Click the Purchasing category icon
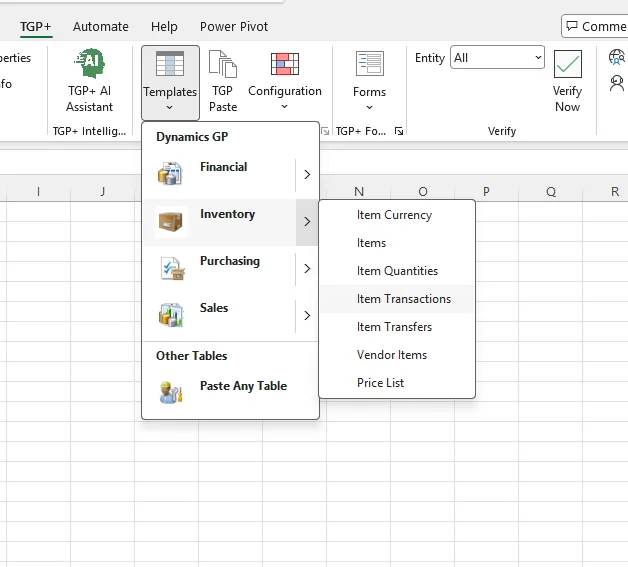The image size is (628, 567). tap(172, 268)
